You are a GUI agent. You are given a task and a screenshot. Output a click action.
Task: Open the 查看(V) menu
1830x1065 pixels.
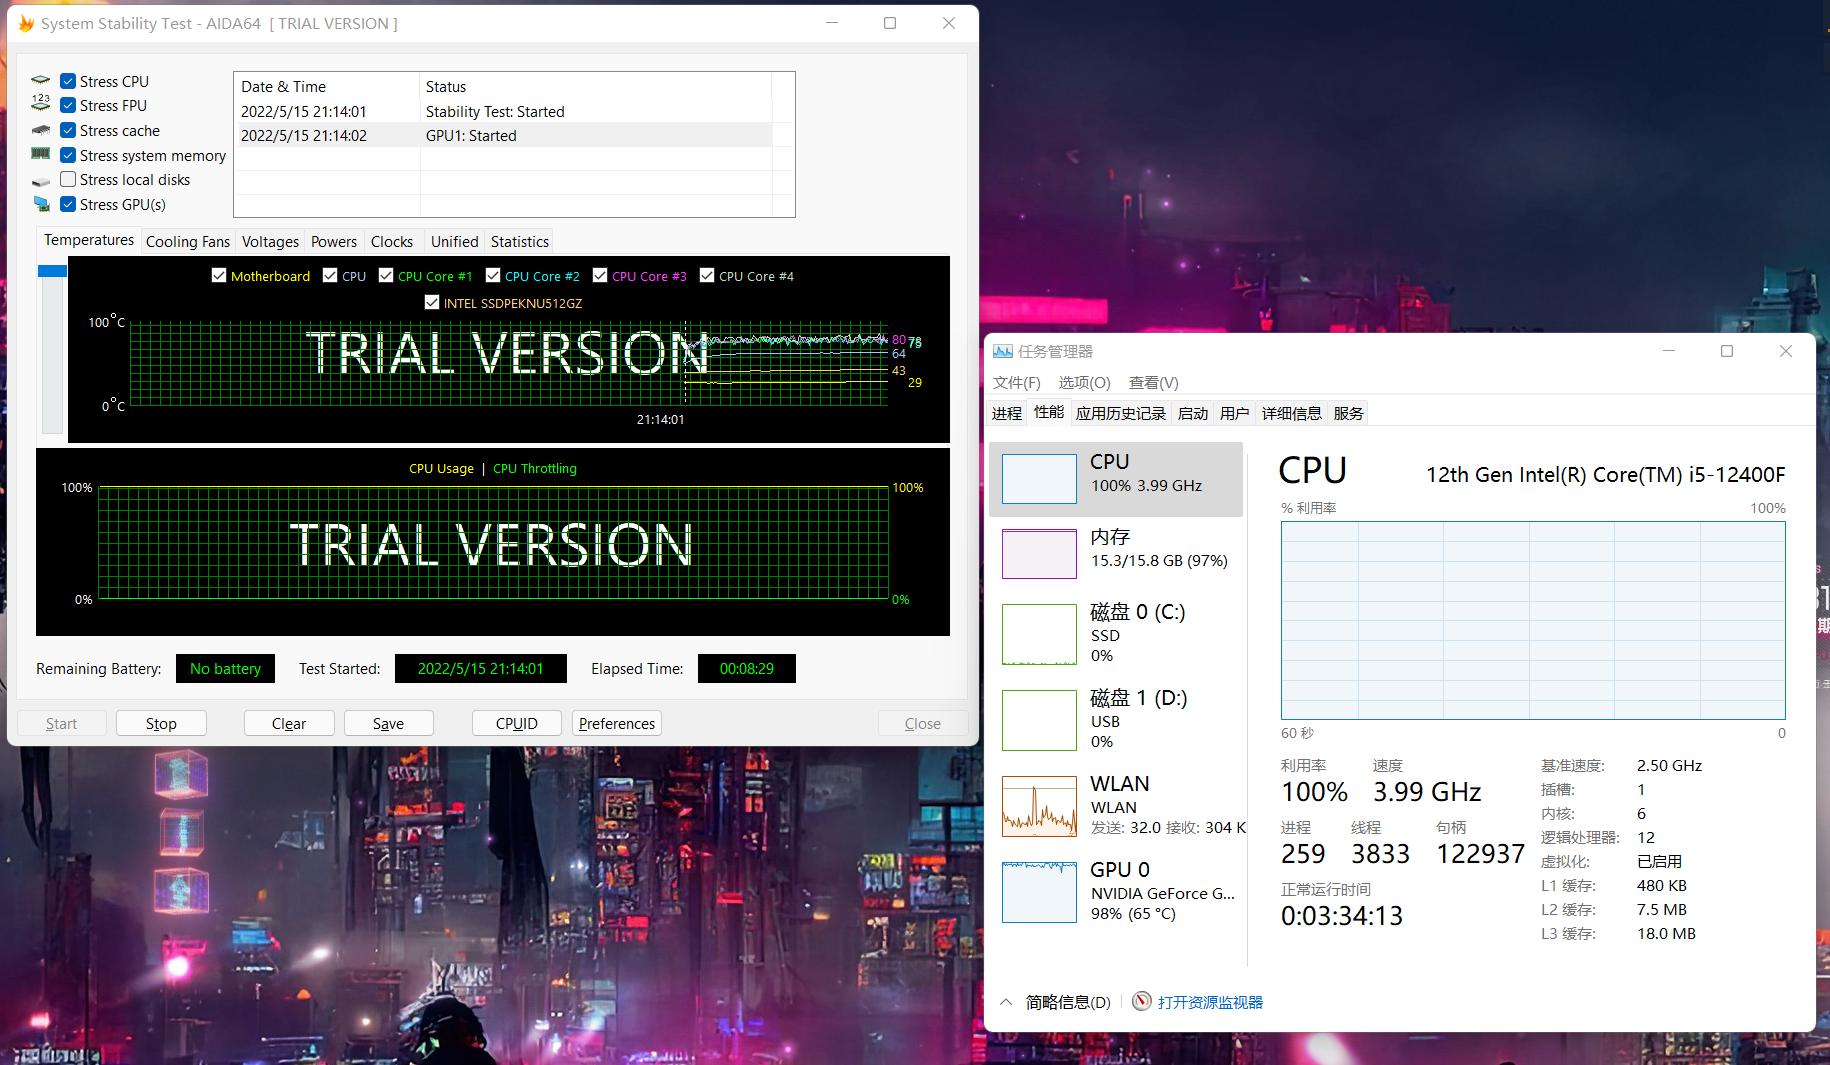click(x=1153, y=382)
